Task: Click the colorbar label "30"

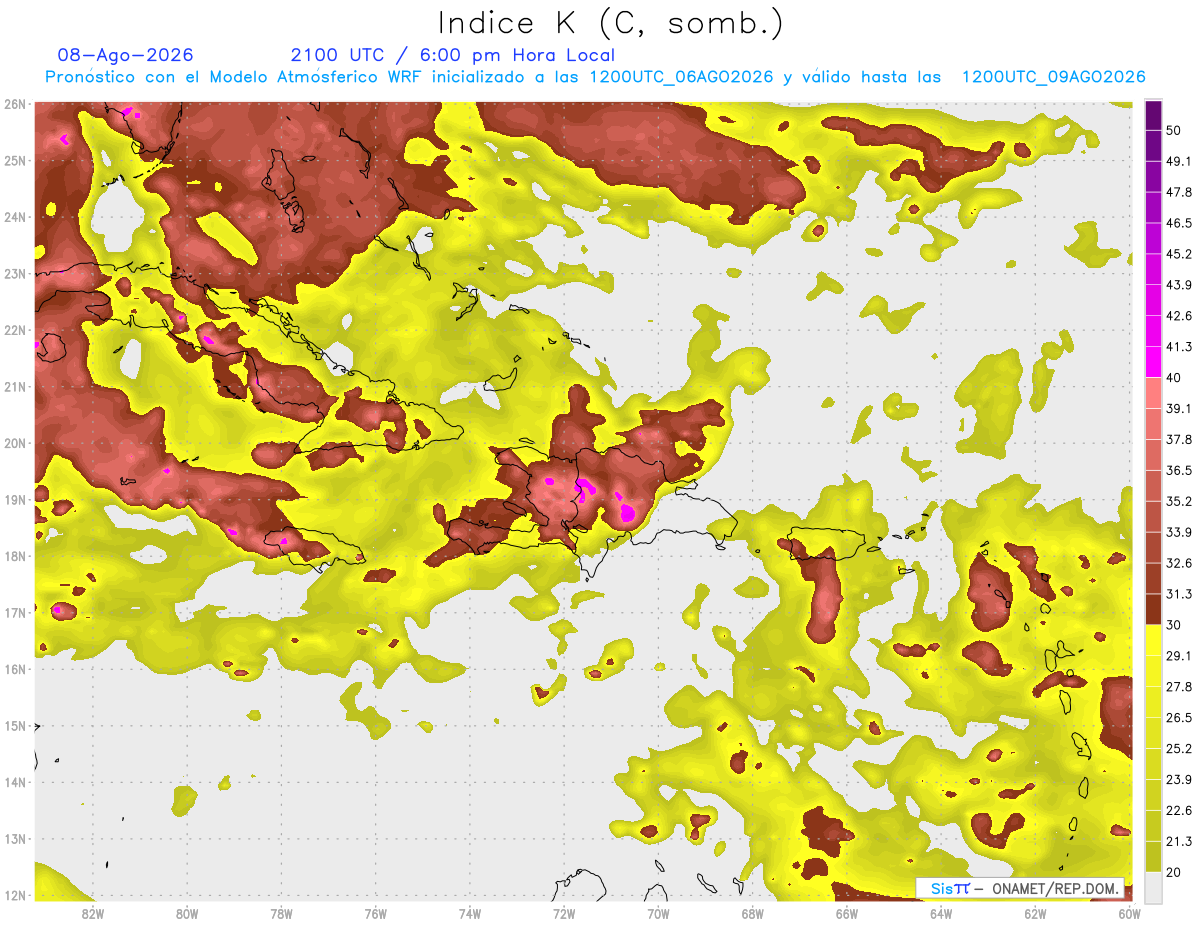Action: pyautogui.click(x=1174, y=626)
